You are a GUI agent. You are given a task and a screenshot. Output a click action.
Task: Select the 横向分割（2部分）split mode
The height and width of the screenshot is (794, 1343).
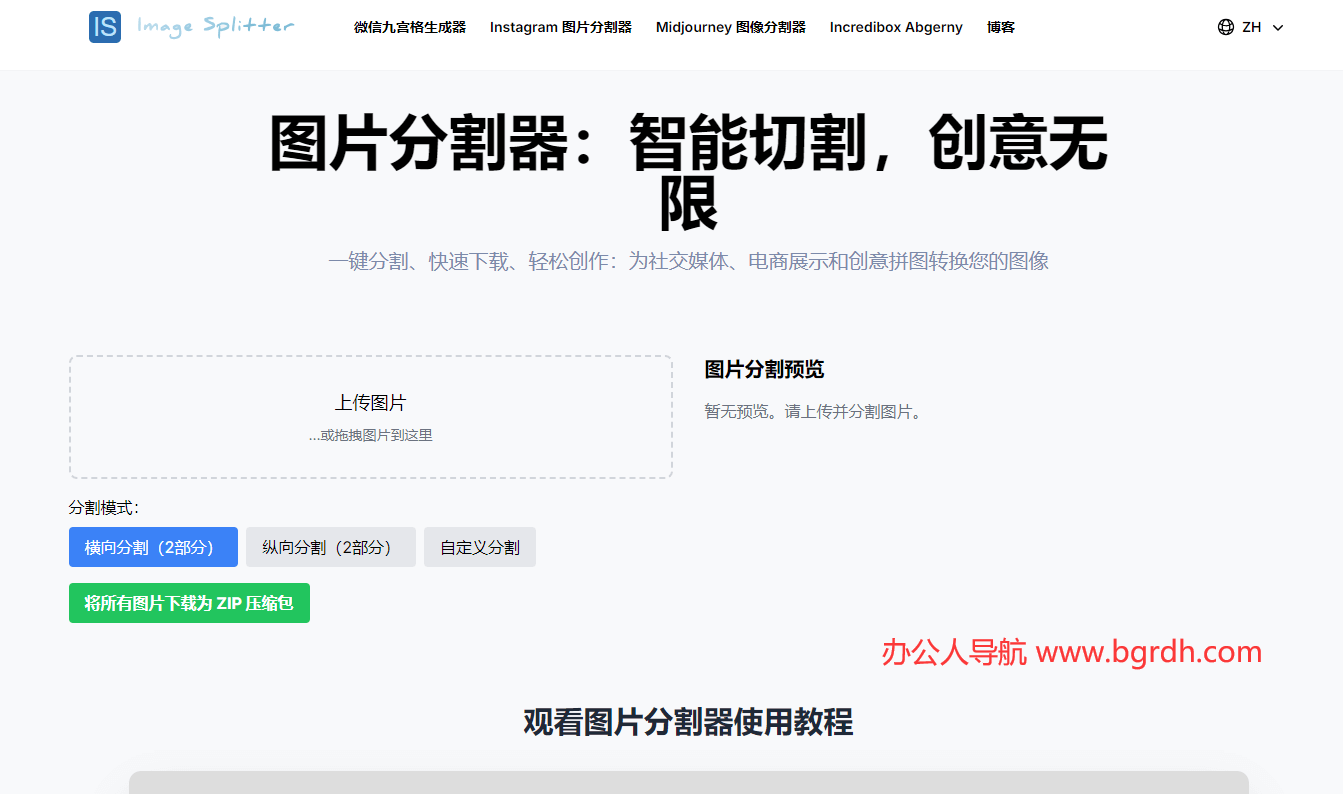tap(153, 547)
